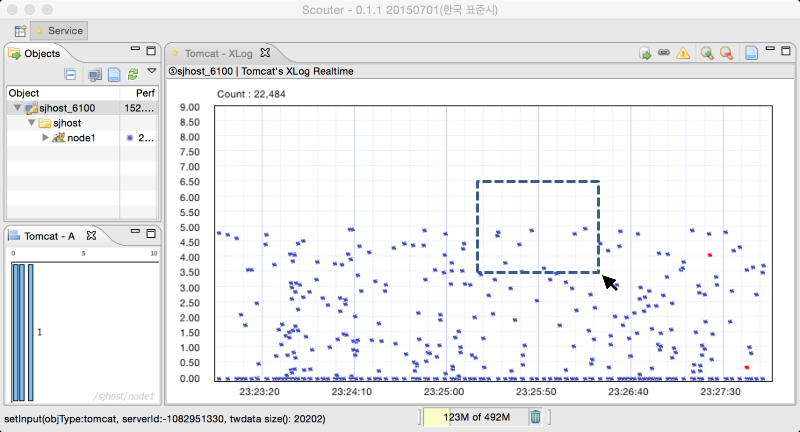Click the /sjhost/node1 label in Tomcat - A chart

coord(124,396)
